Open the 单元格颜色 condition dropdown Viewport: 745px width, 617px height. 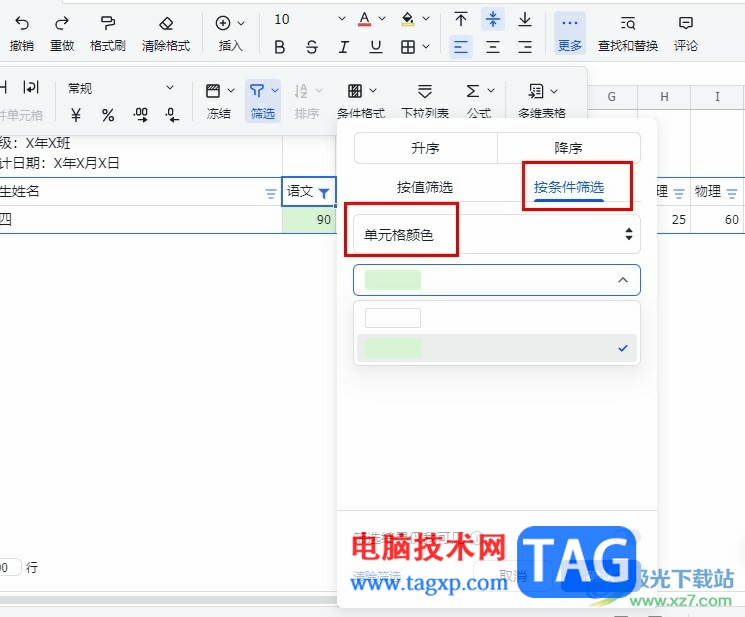click(497, 234)
